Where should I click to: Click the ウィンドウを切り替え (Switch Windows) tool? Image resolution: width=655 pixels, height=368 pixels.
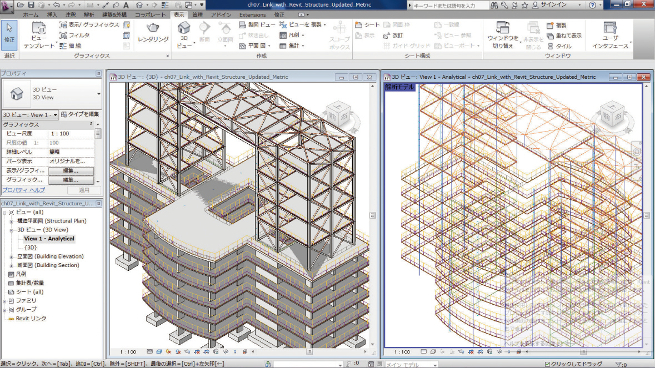(x=503, y=35)
